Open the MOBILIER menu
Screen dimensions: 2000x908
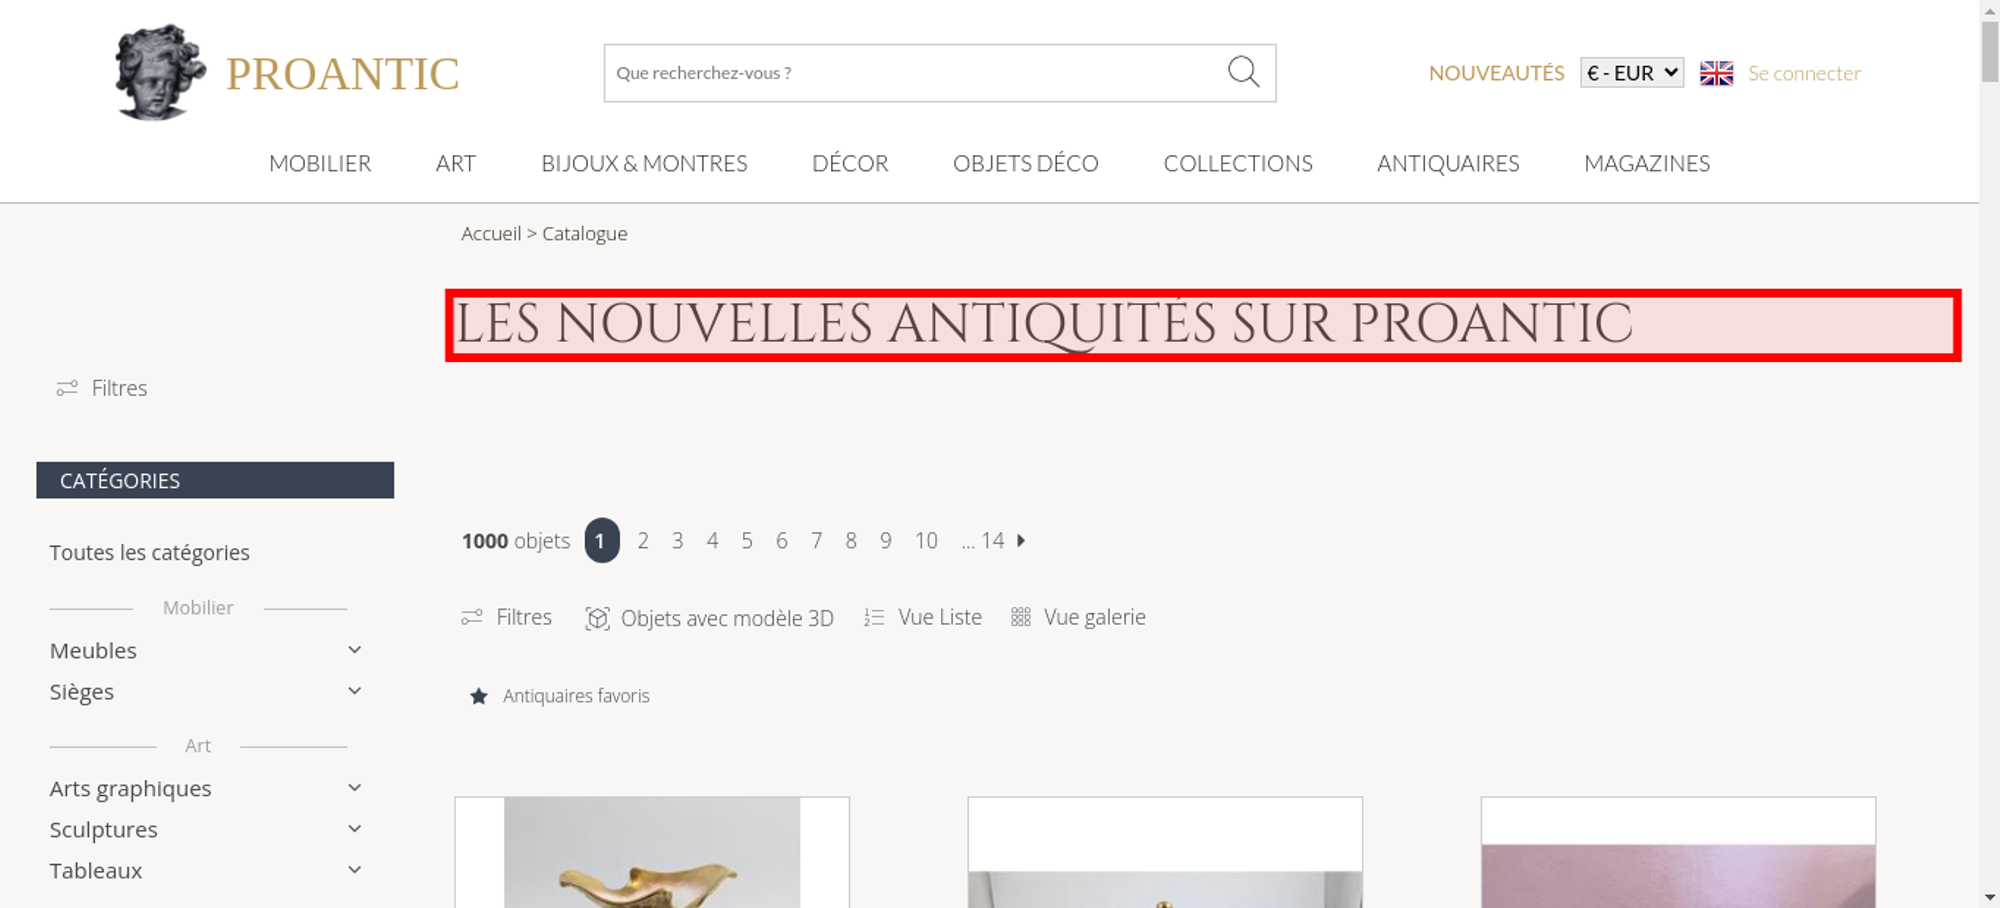coord(320,163)
